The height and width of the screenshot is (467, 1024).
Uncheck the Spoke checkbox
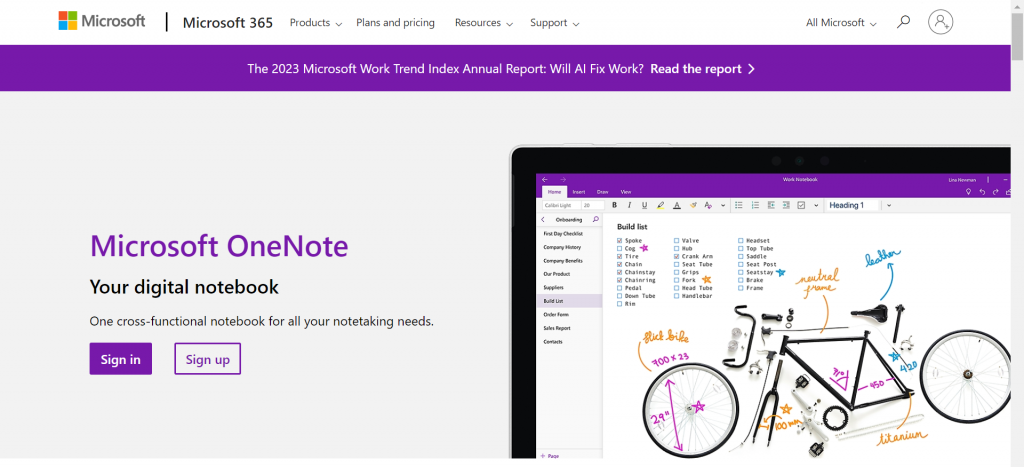[x=620, y=241]
